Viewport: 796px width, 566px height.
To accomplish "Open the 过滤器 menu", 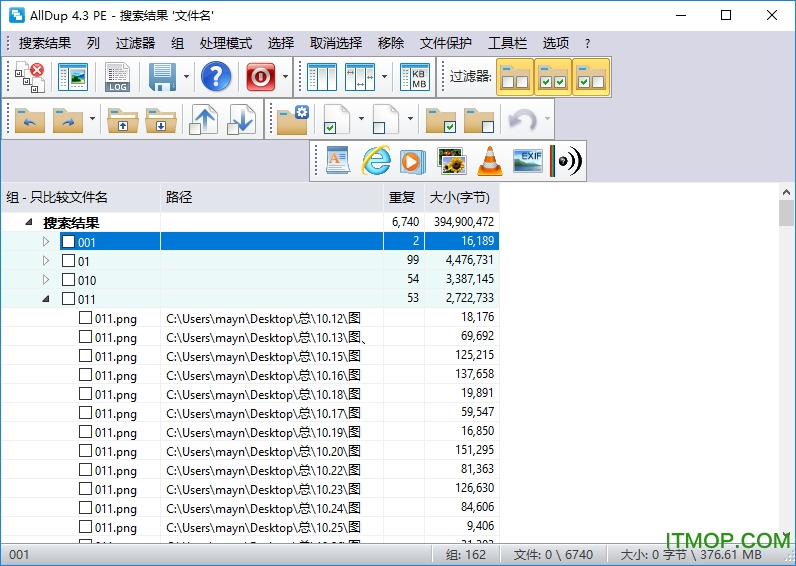I will pos(135,43).
